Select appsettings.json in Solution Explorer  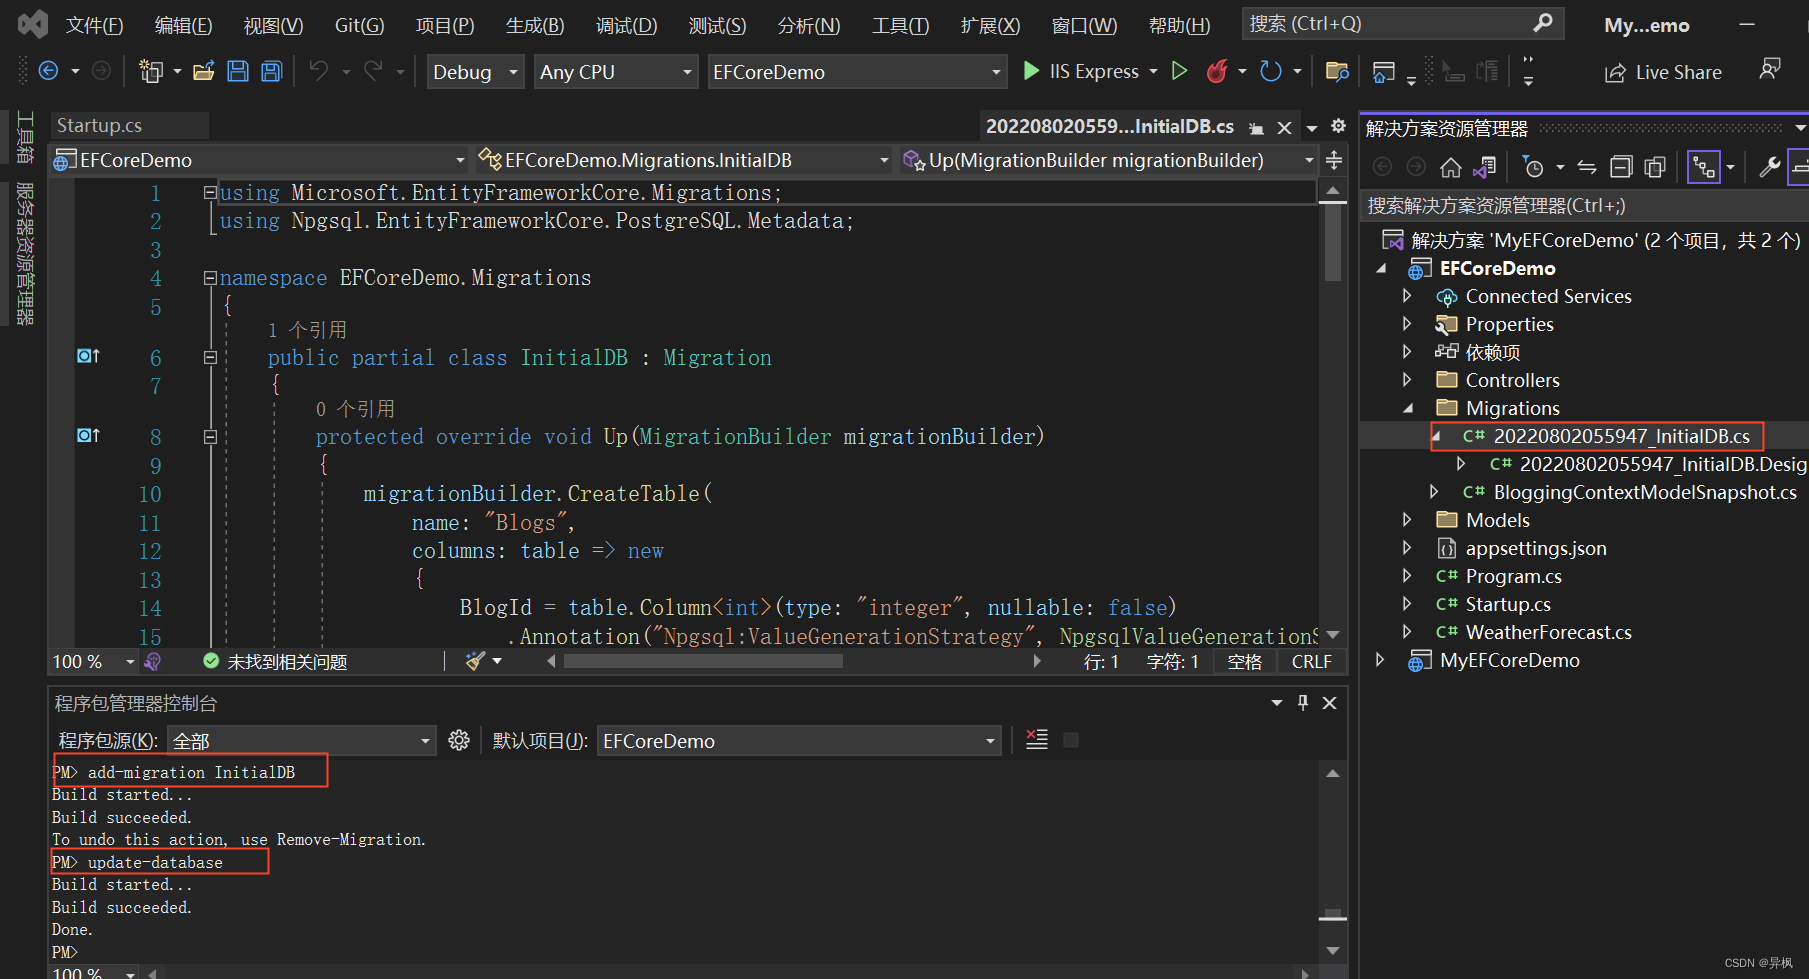1536,548
